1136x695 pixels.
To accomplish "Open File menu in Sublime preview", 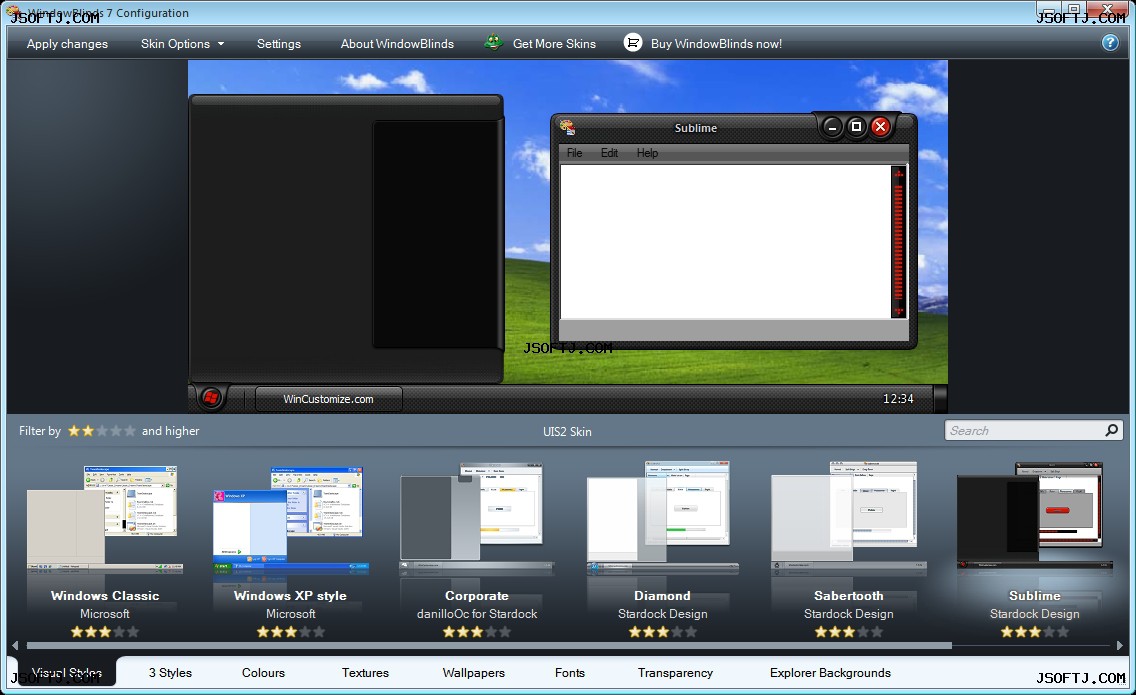I will (x=575, y=153).
